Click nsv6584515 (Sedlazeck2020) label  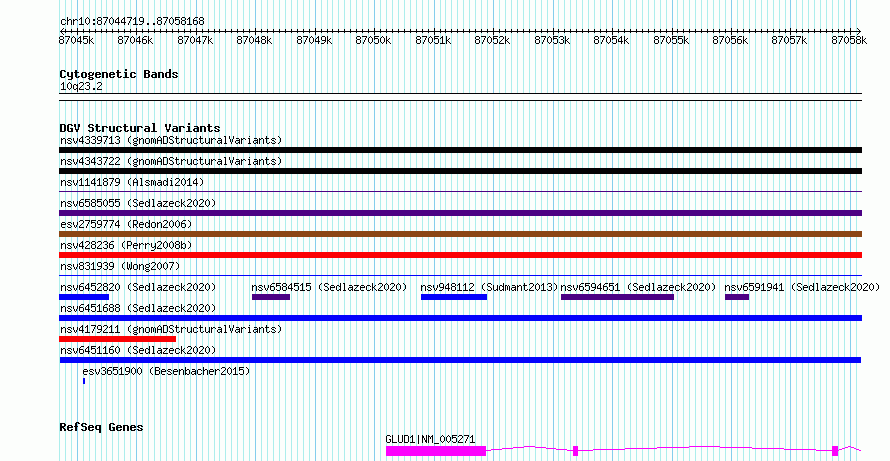329,287
